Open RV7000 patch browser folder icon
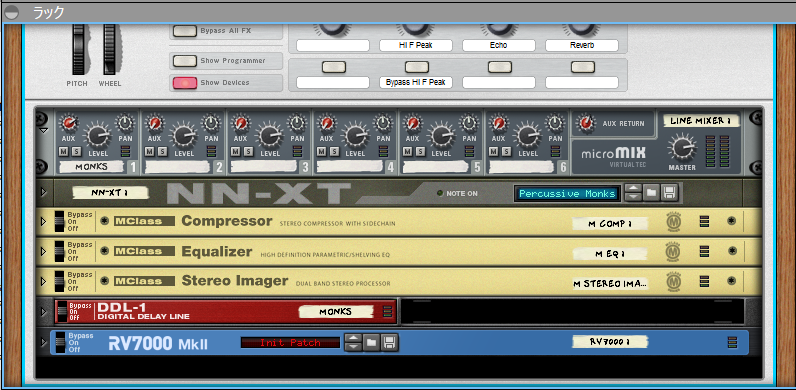This screenshot has width=796, height=390. 372,342
